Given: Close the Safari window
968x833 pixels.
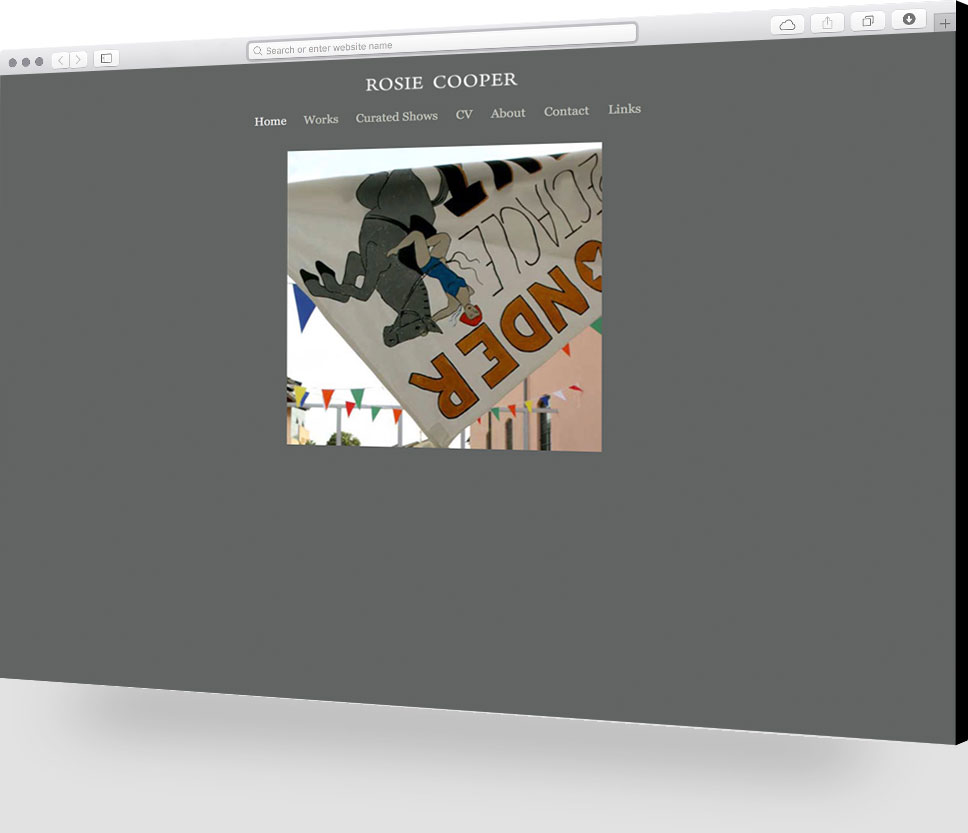Looking at the screenshot, I should point(12,62).
